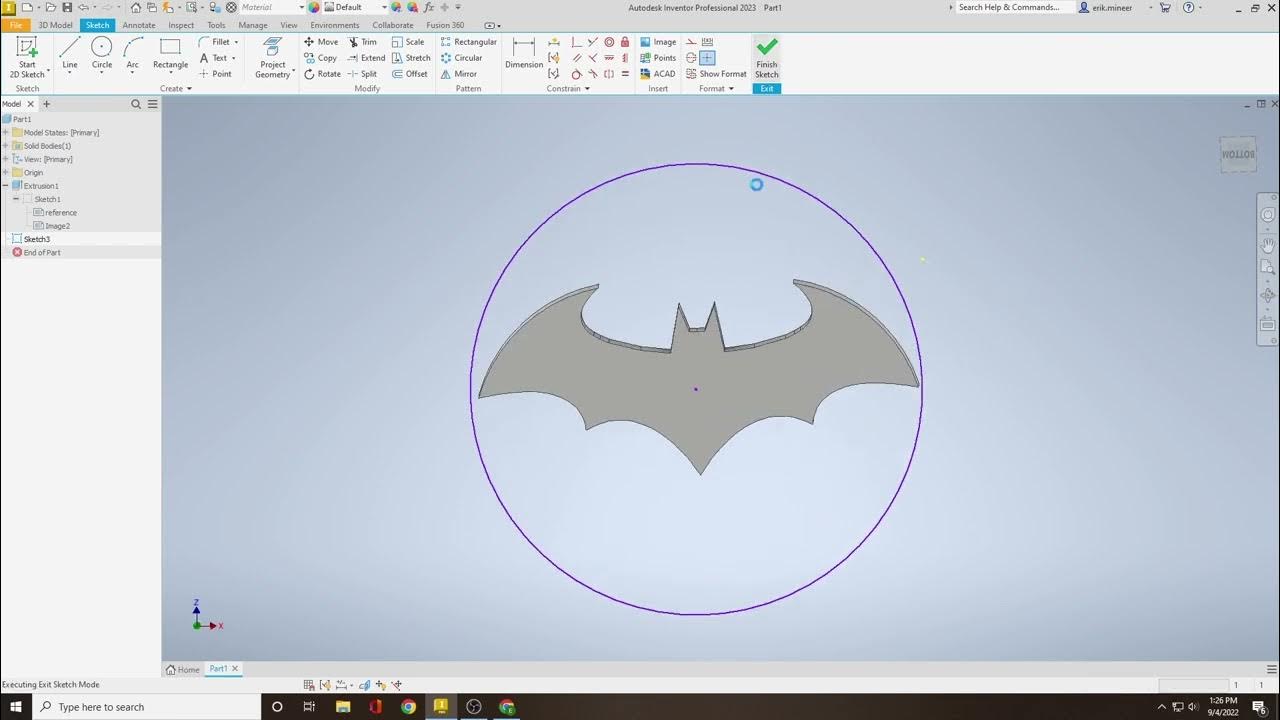Search the model browser
Image resolution: width=1280 pixels, height=720 pixels.
[136, 104]
